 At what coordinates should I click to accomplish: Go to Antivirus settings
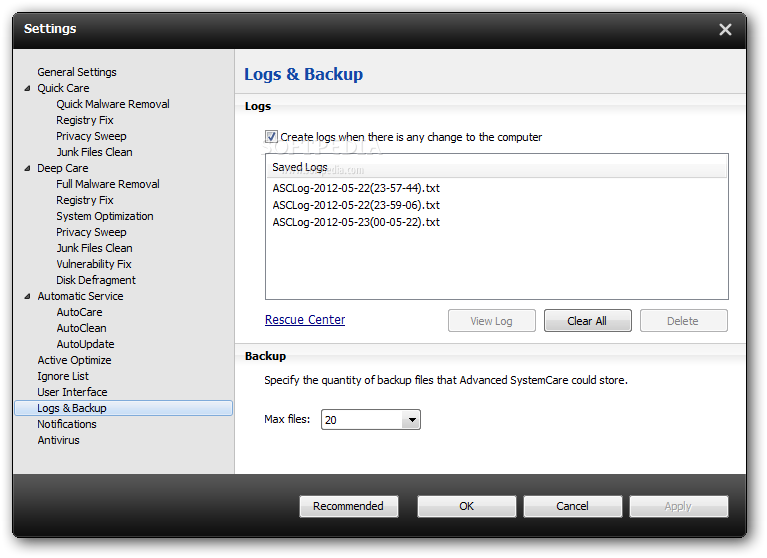pyautogui.click(x=58, y=440)
